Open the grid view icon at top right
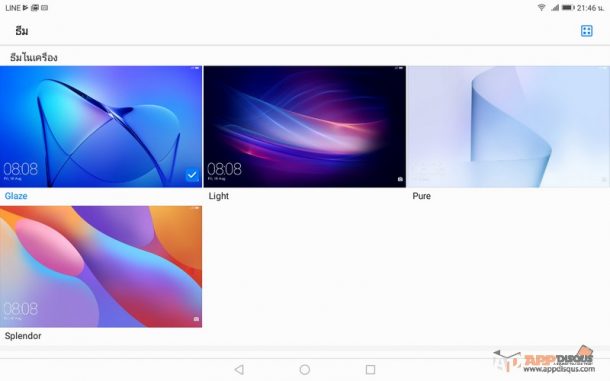This screenshot has height=381, width=610. point(586,31)
